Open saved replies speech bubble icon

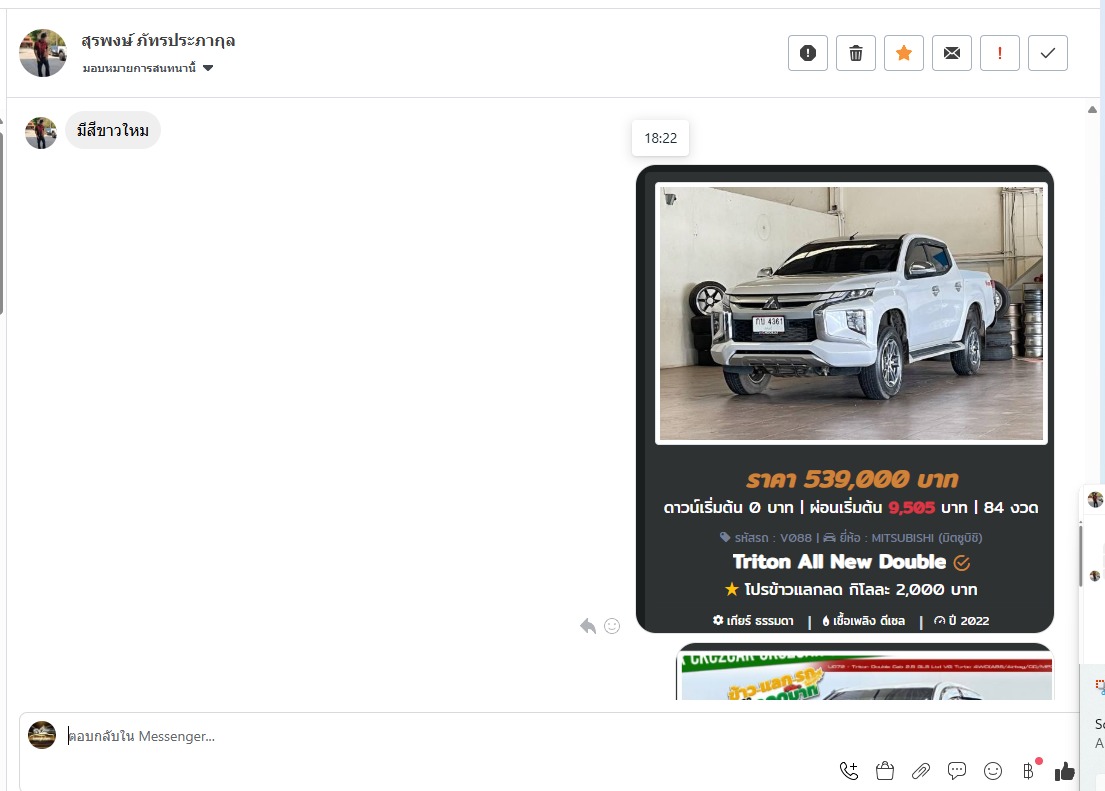click(956, 771)
